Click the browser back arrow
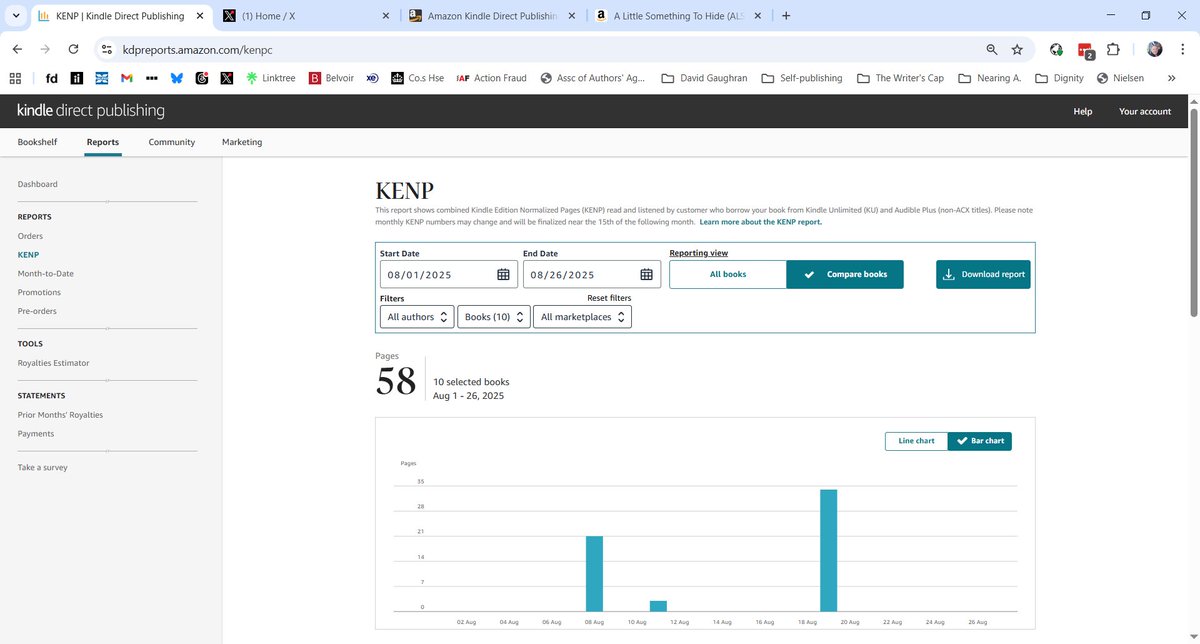1200x644 pixels. coord(18,49)
